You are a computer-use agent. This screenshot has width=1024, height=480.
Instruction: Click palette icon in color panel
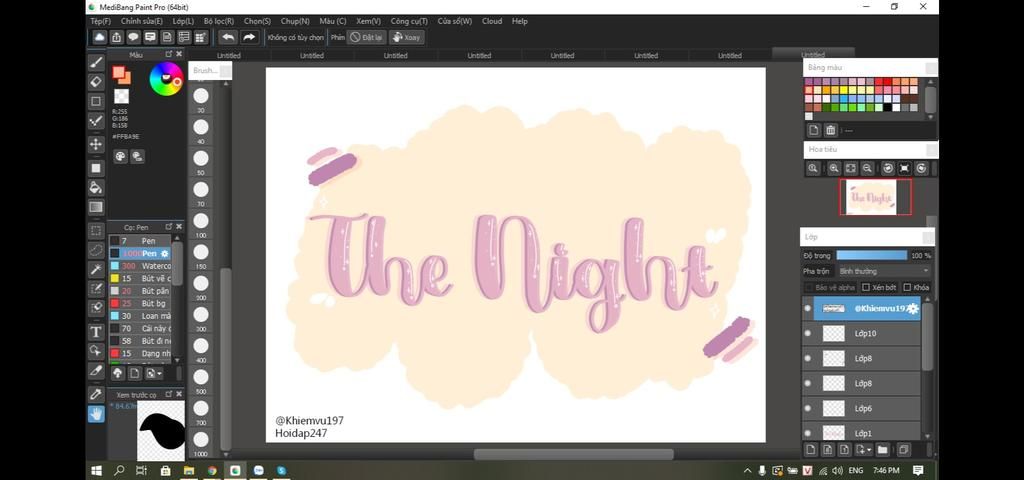coord(121,156)
